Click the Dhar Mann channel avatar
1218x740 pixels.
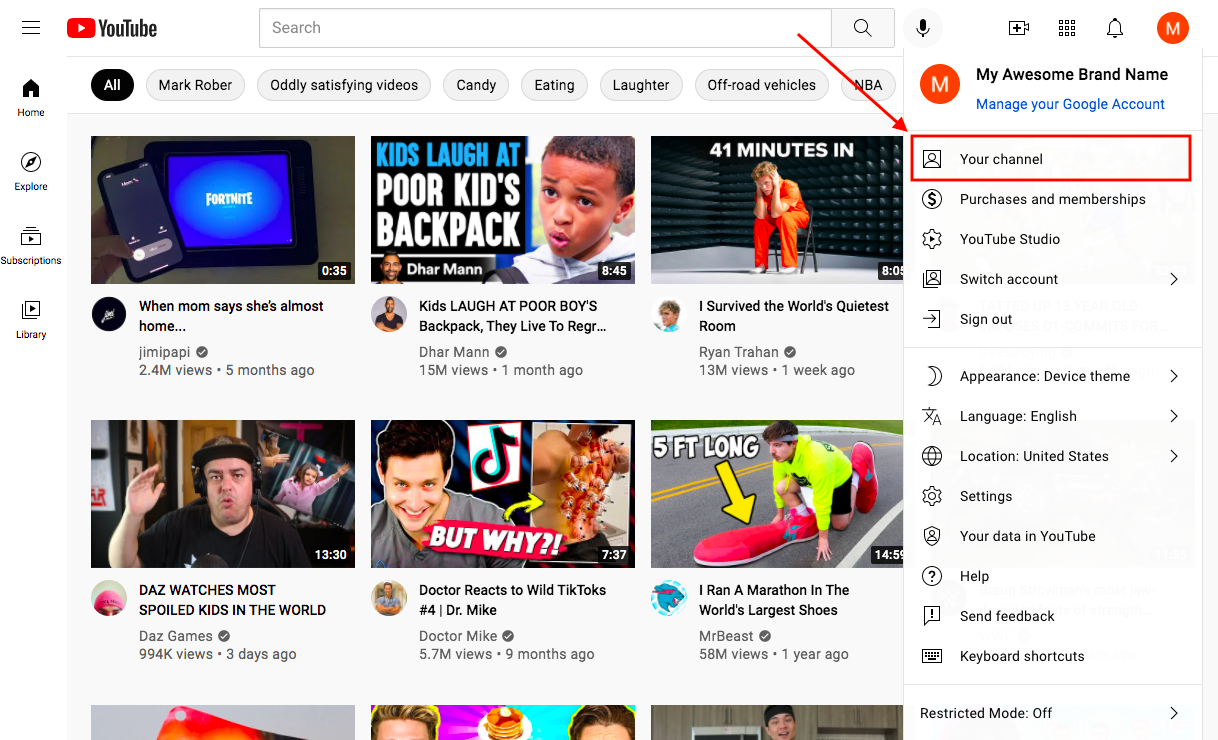click(x=389, y=314)
